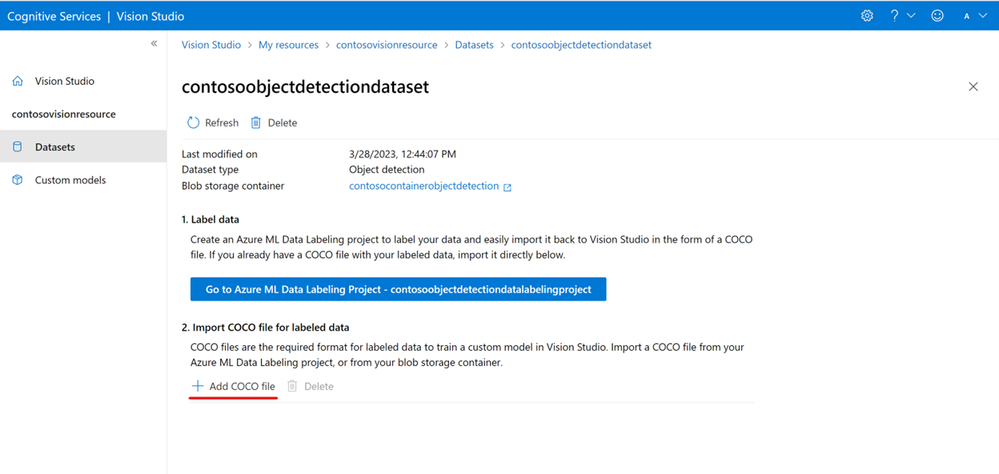Go to Azure ML Data Labeling Project

(398, 289)
